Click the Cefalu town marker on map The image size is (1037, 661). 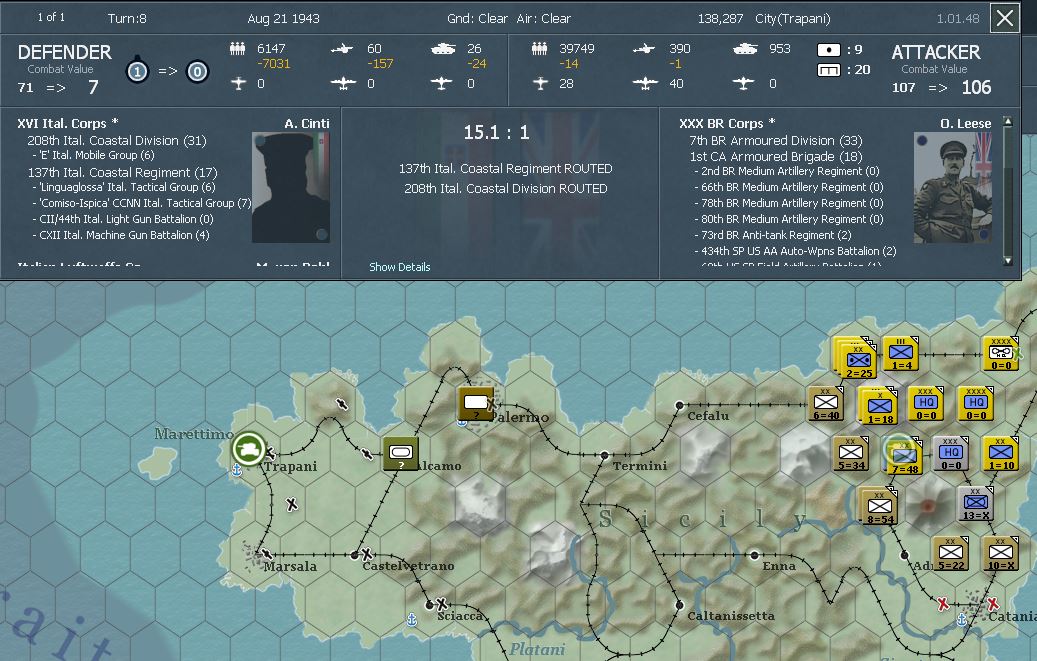[x=679, y=405]
